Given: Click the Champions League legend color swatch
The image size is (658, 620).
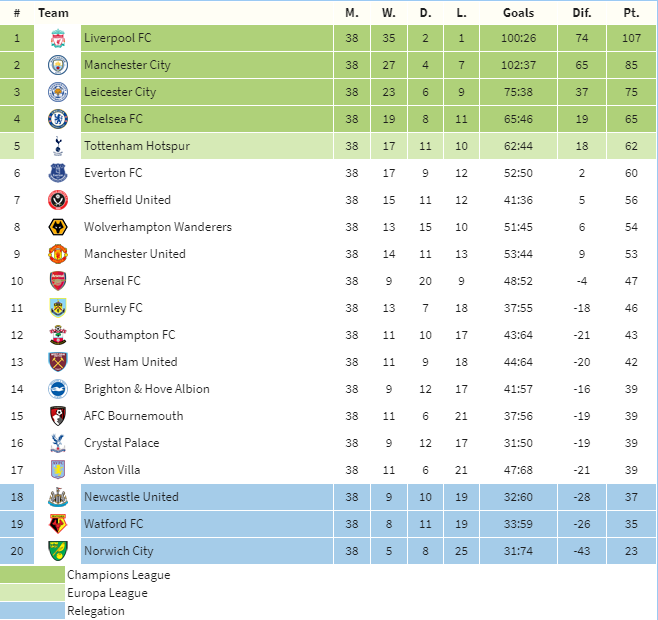Looking at the screenshot, I should tap(32, 575).
